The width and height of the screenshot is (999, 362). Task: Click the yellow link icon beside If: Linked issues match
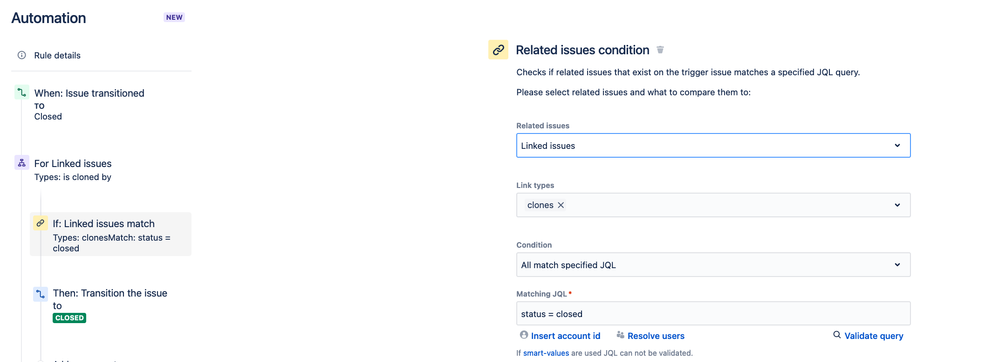pyautogui.click(x=40, y=223)
